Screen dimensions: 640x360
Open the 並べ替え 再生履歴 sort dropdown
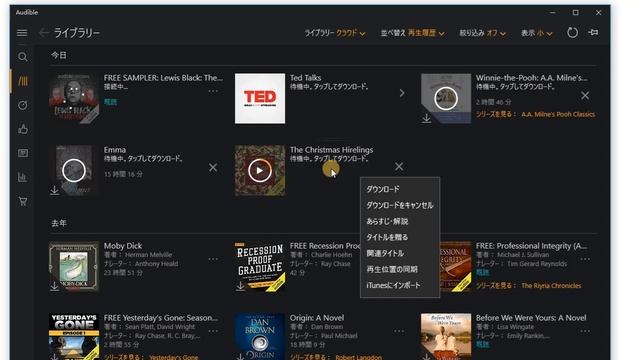click(x=412, y=33)
